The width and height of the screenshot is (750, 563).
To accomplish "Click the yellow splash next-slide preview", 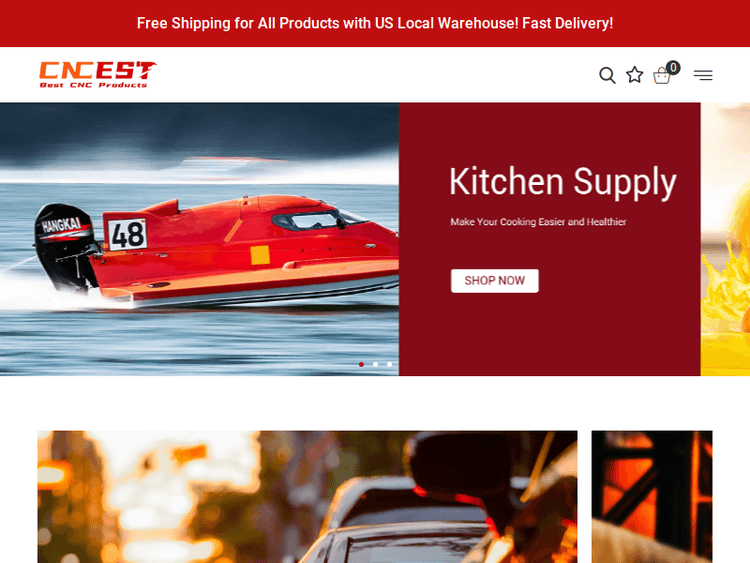I will tap(725, 239).
